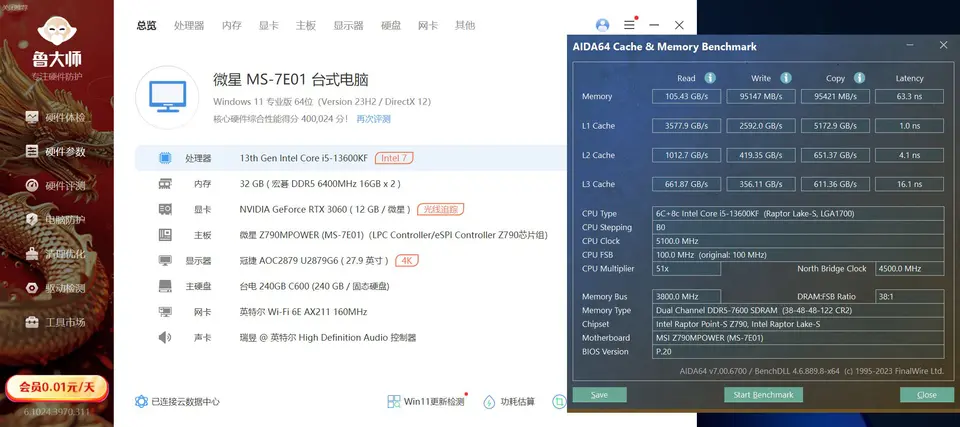The width and height of the screenshot is (960, 427).
Task: Click the North Bridge Clock field
Action: click(909, 269)
